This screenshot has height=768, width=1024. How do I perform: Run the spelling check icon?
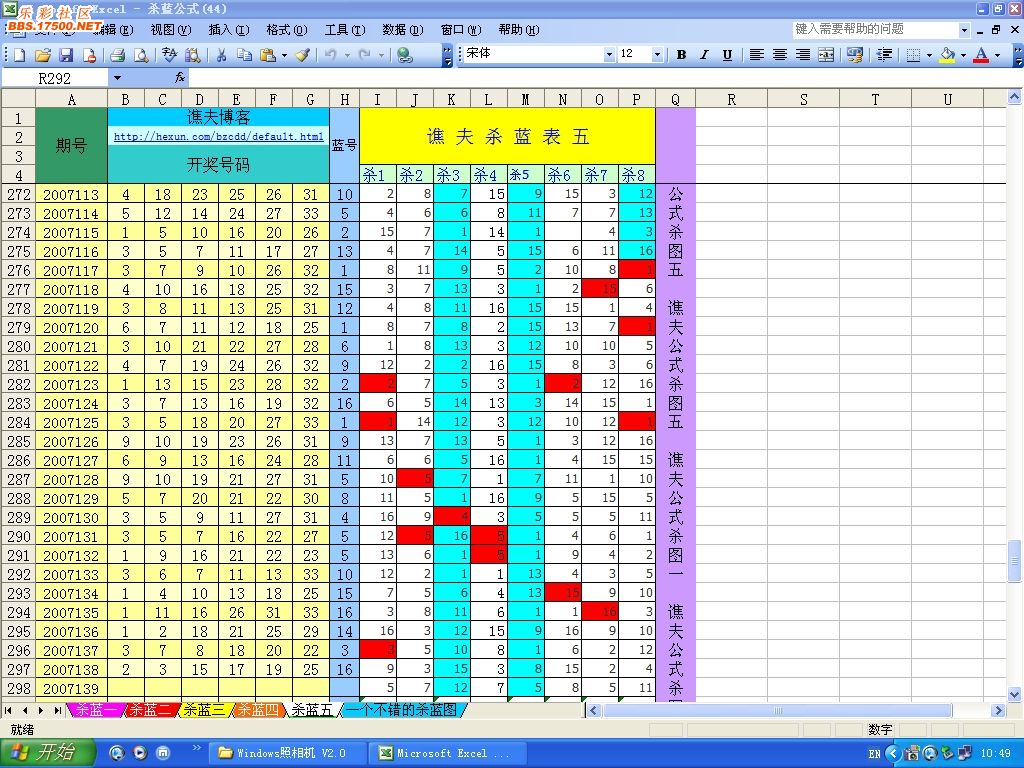[169, 56]
